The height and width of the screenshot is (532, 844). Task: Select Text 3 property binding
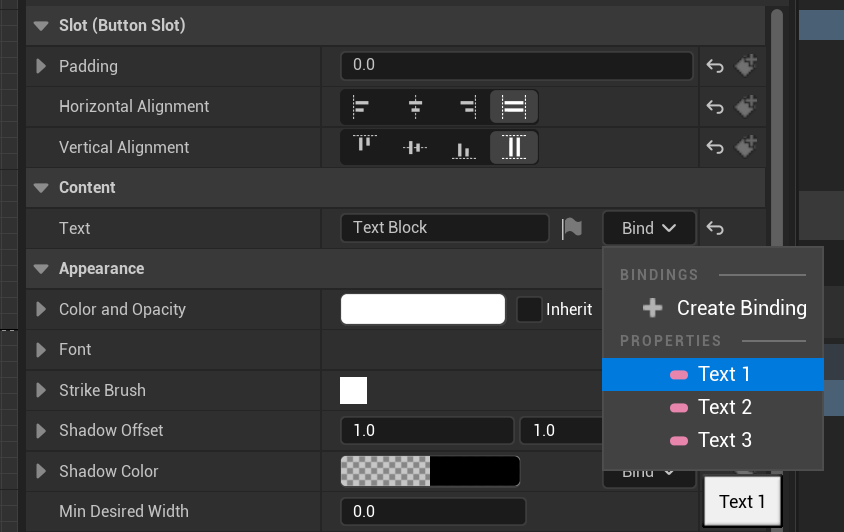(712, 440)
